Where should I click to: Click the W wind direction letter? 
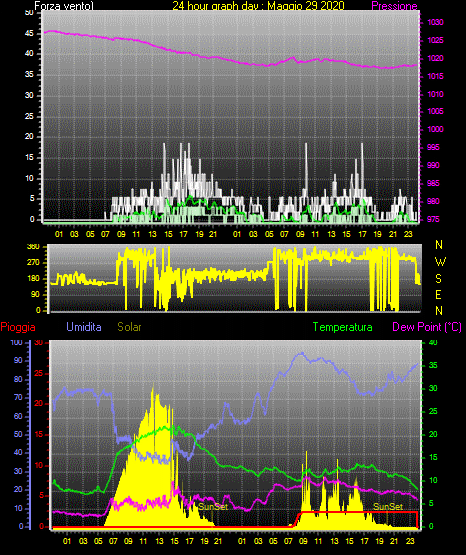click(x=440, y=262)
